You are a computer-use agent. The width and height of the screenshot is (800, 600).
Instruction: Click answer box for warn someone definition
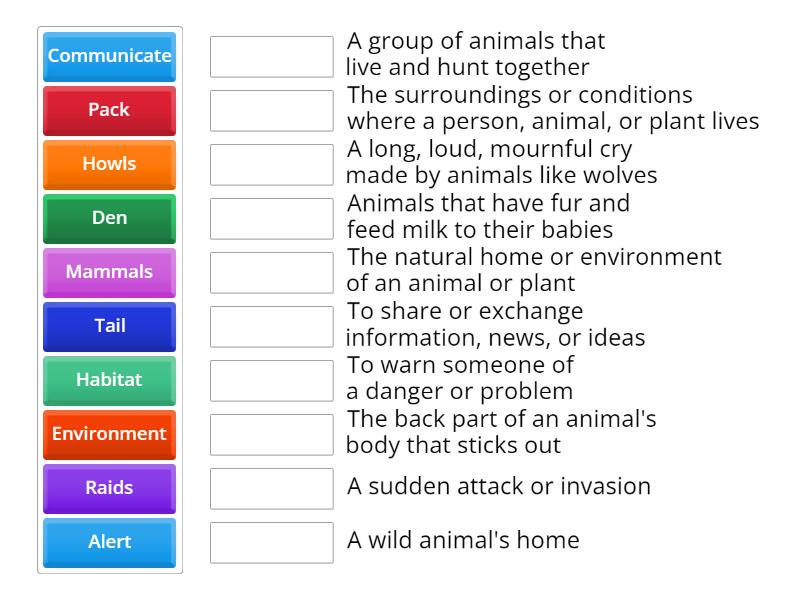(272, 381)
